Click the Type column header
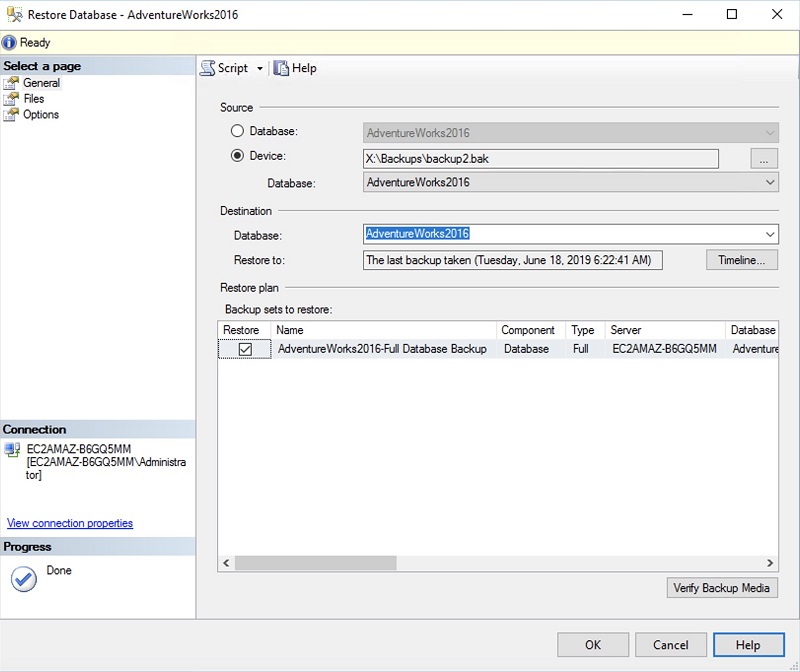The width and height of the screenshot is (800, 672). (585, 330)
